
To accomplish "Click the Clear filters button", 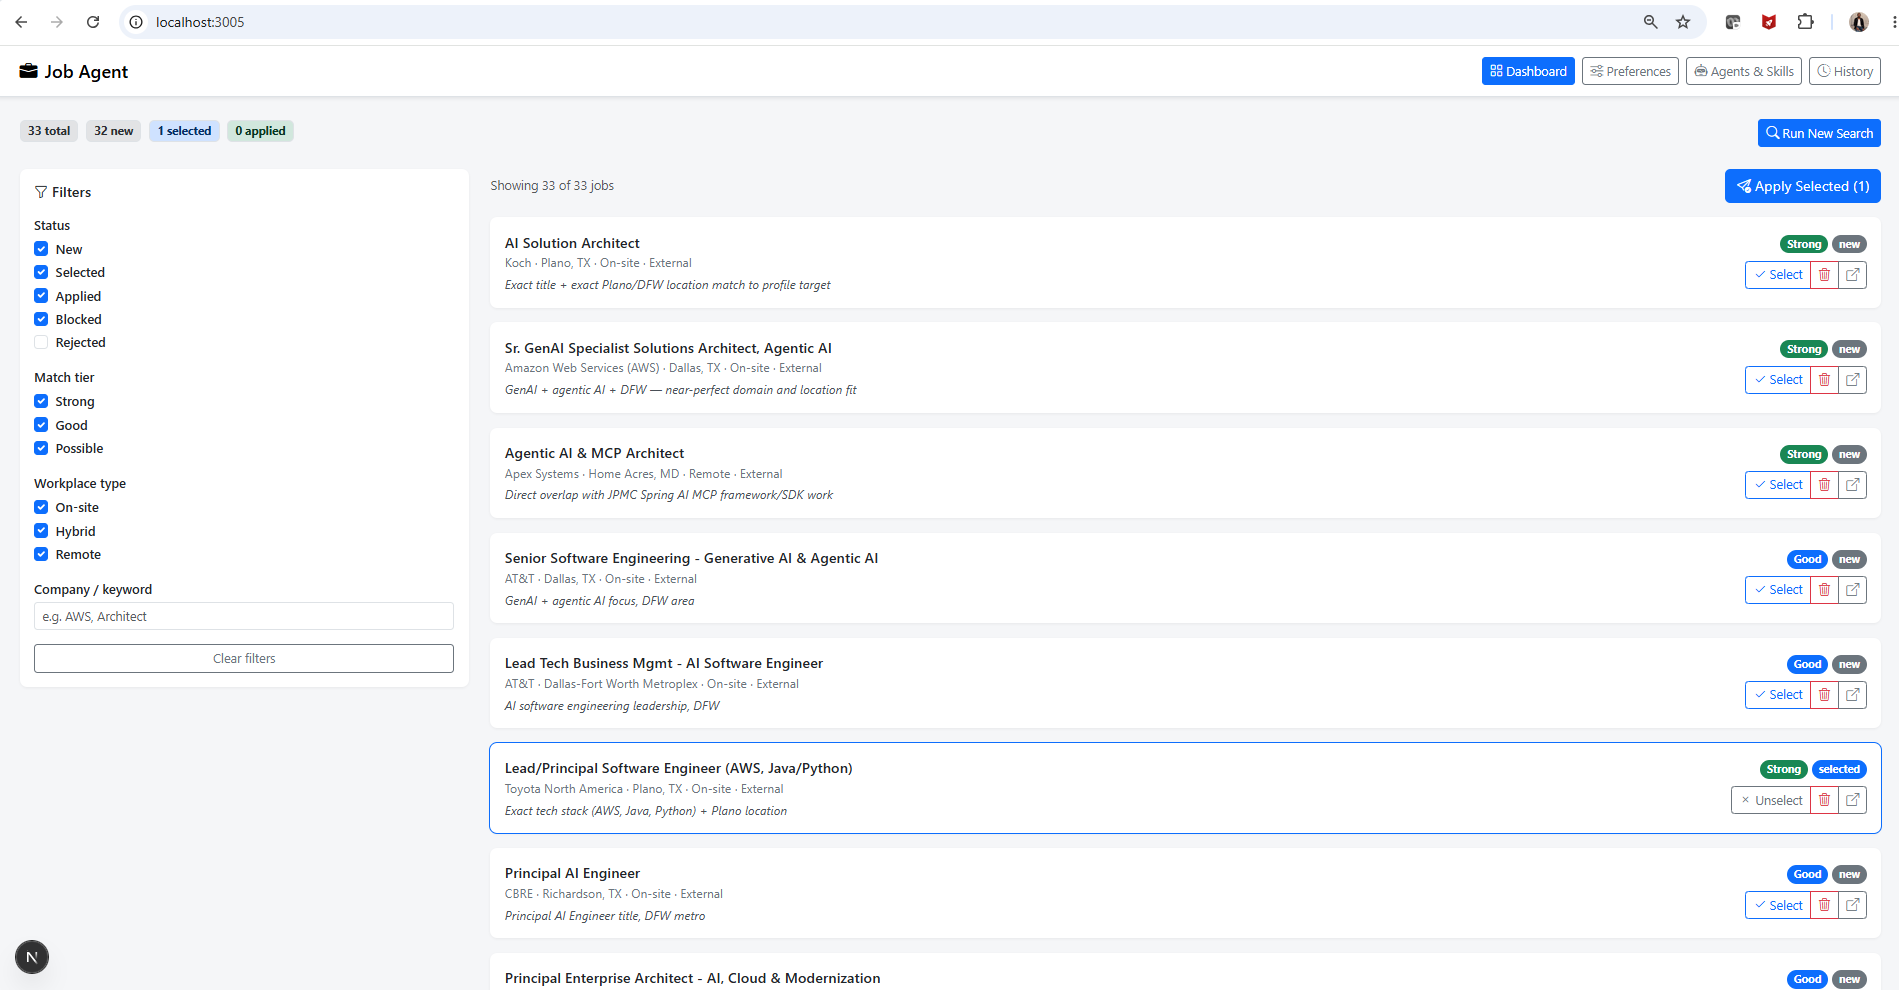I will [244, 658].
